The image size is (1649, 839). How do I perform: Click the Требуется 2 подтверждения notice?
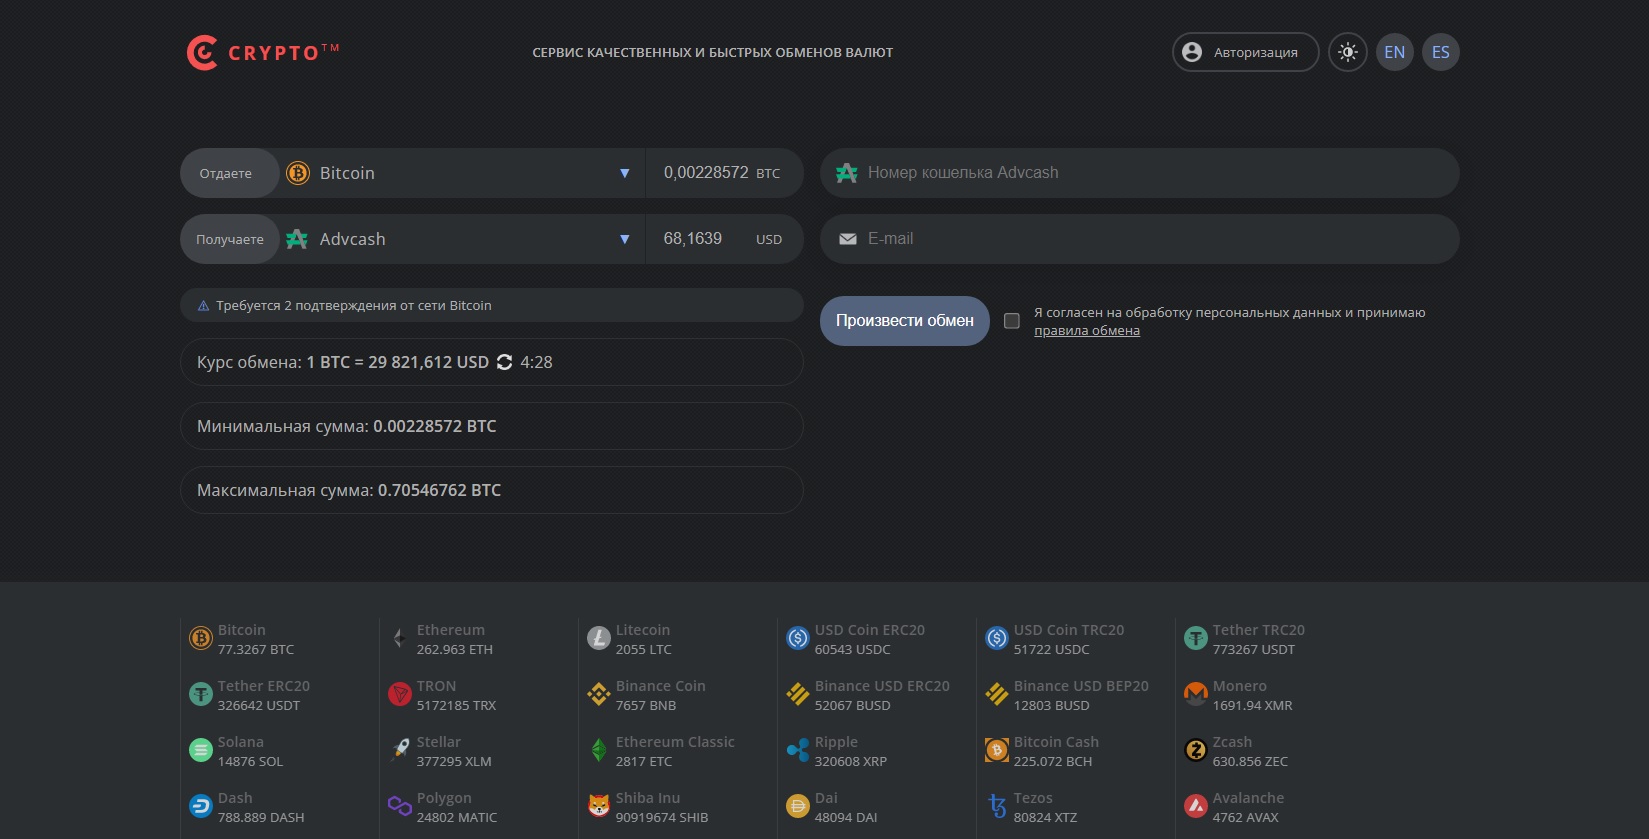pos(492,306)
